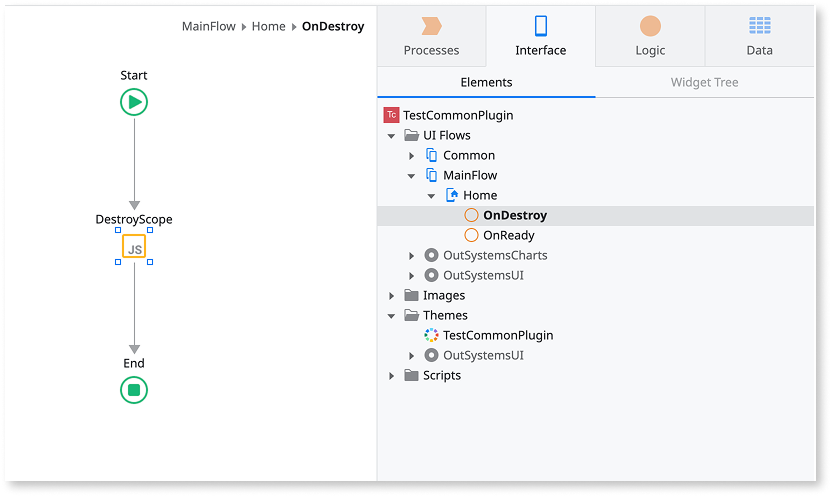Click the OnDestroy action circle icon
The width and height of the screenshot is (831, 496).
tap(471, 215)
